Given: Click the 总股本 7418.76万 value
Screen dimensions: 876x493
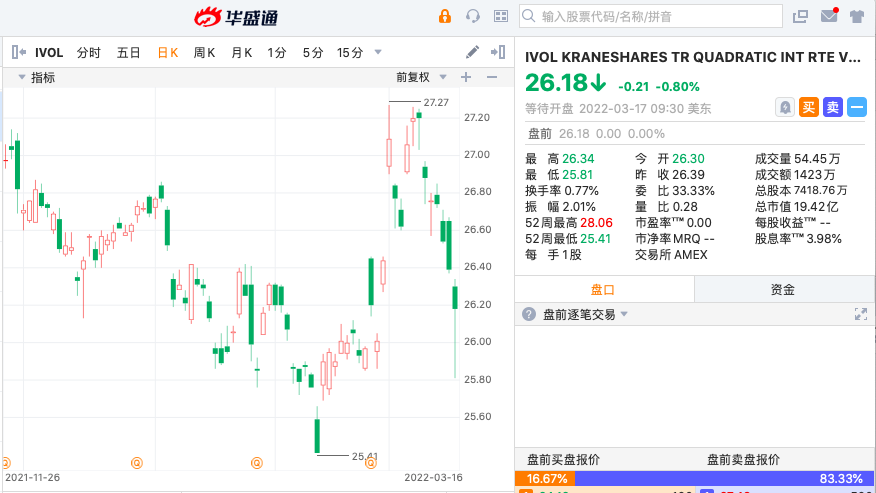Looking at the screenshot, I should point(820,191).
